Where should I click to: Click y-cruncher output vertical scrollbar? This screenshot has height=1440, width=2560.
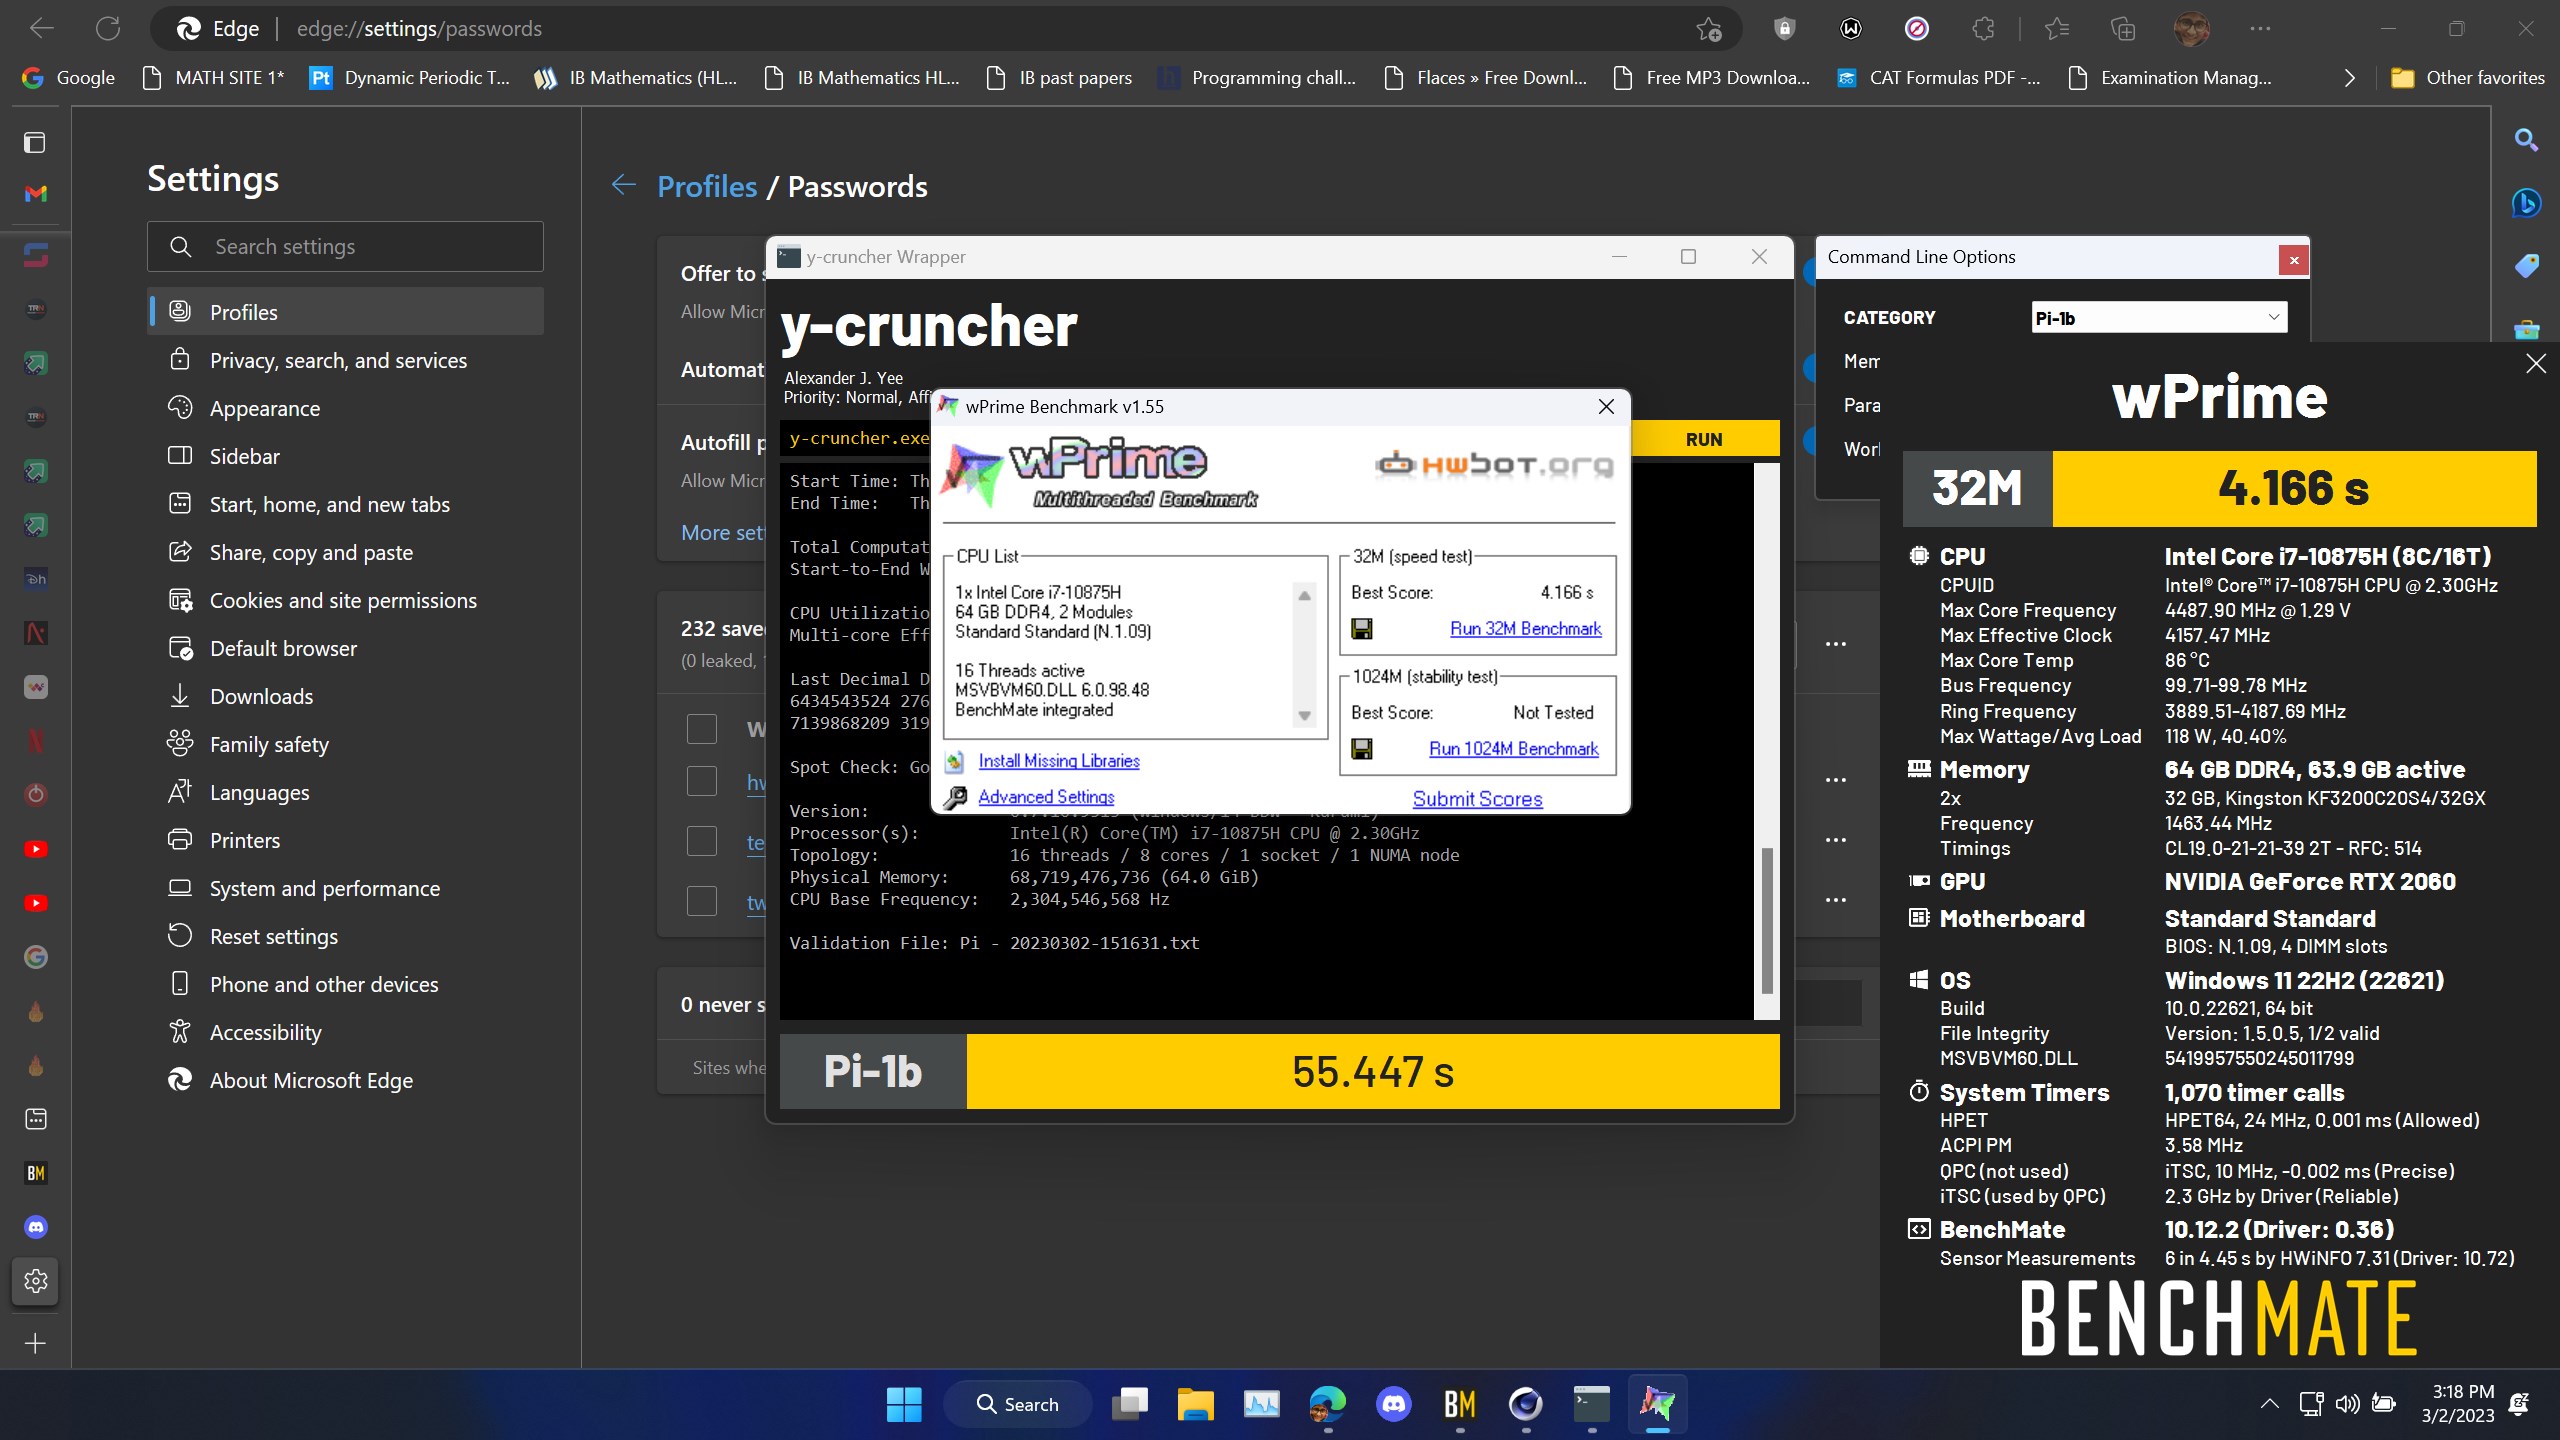pos(1767,920)
